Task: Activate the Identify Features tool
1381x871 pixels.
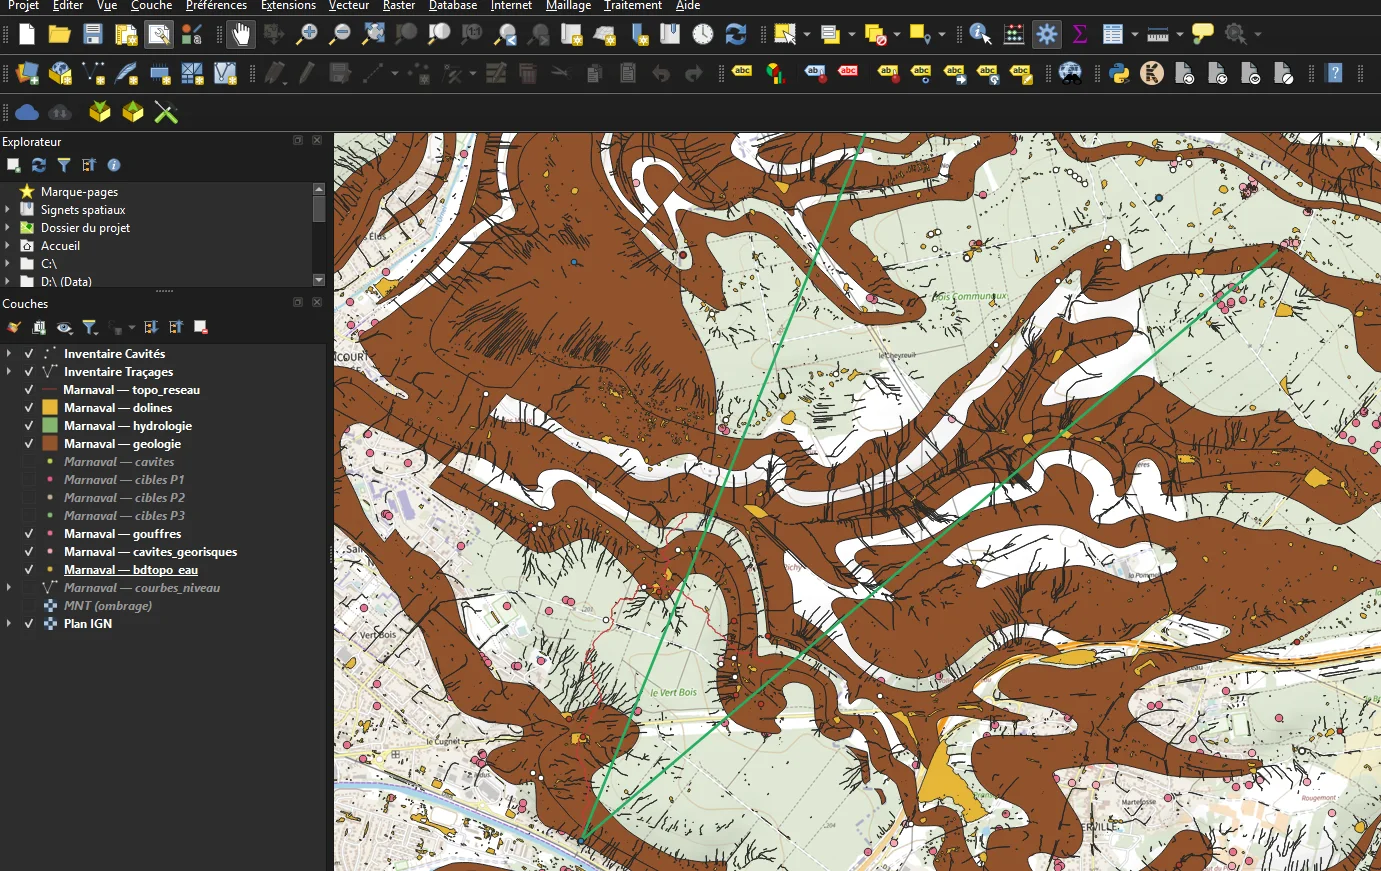Action: 980,35
